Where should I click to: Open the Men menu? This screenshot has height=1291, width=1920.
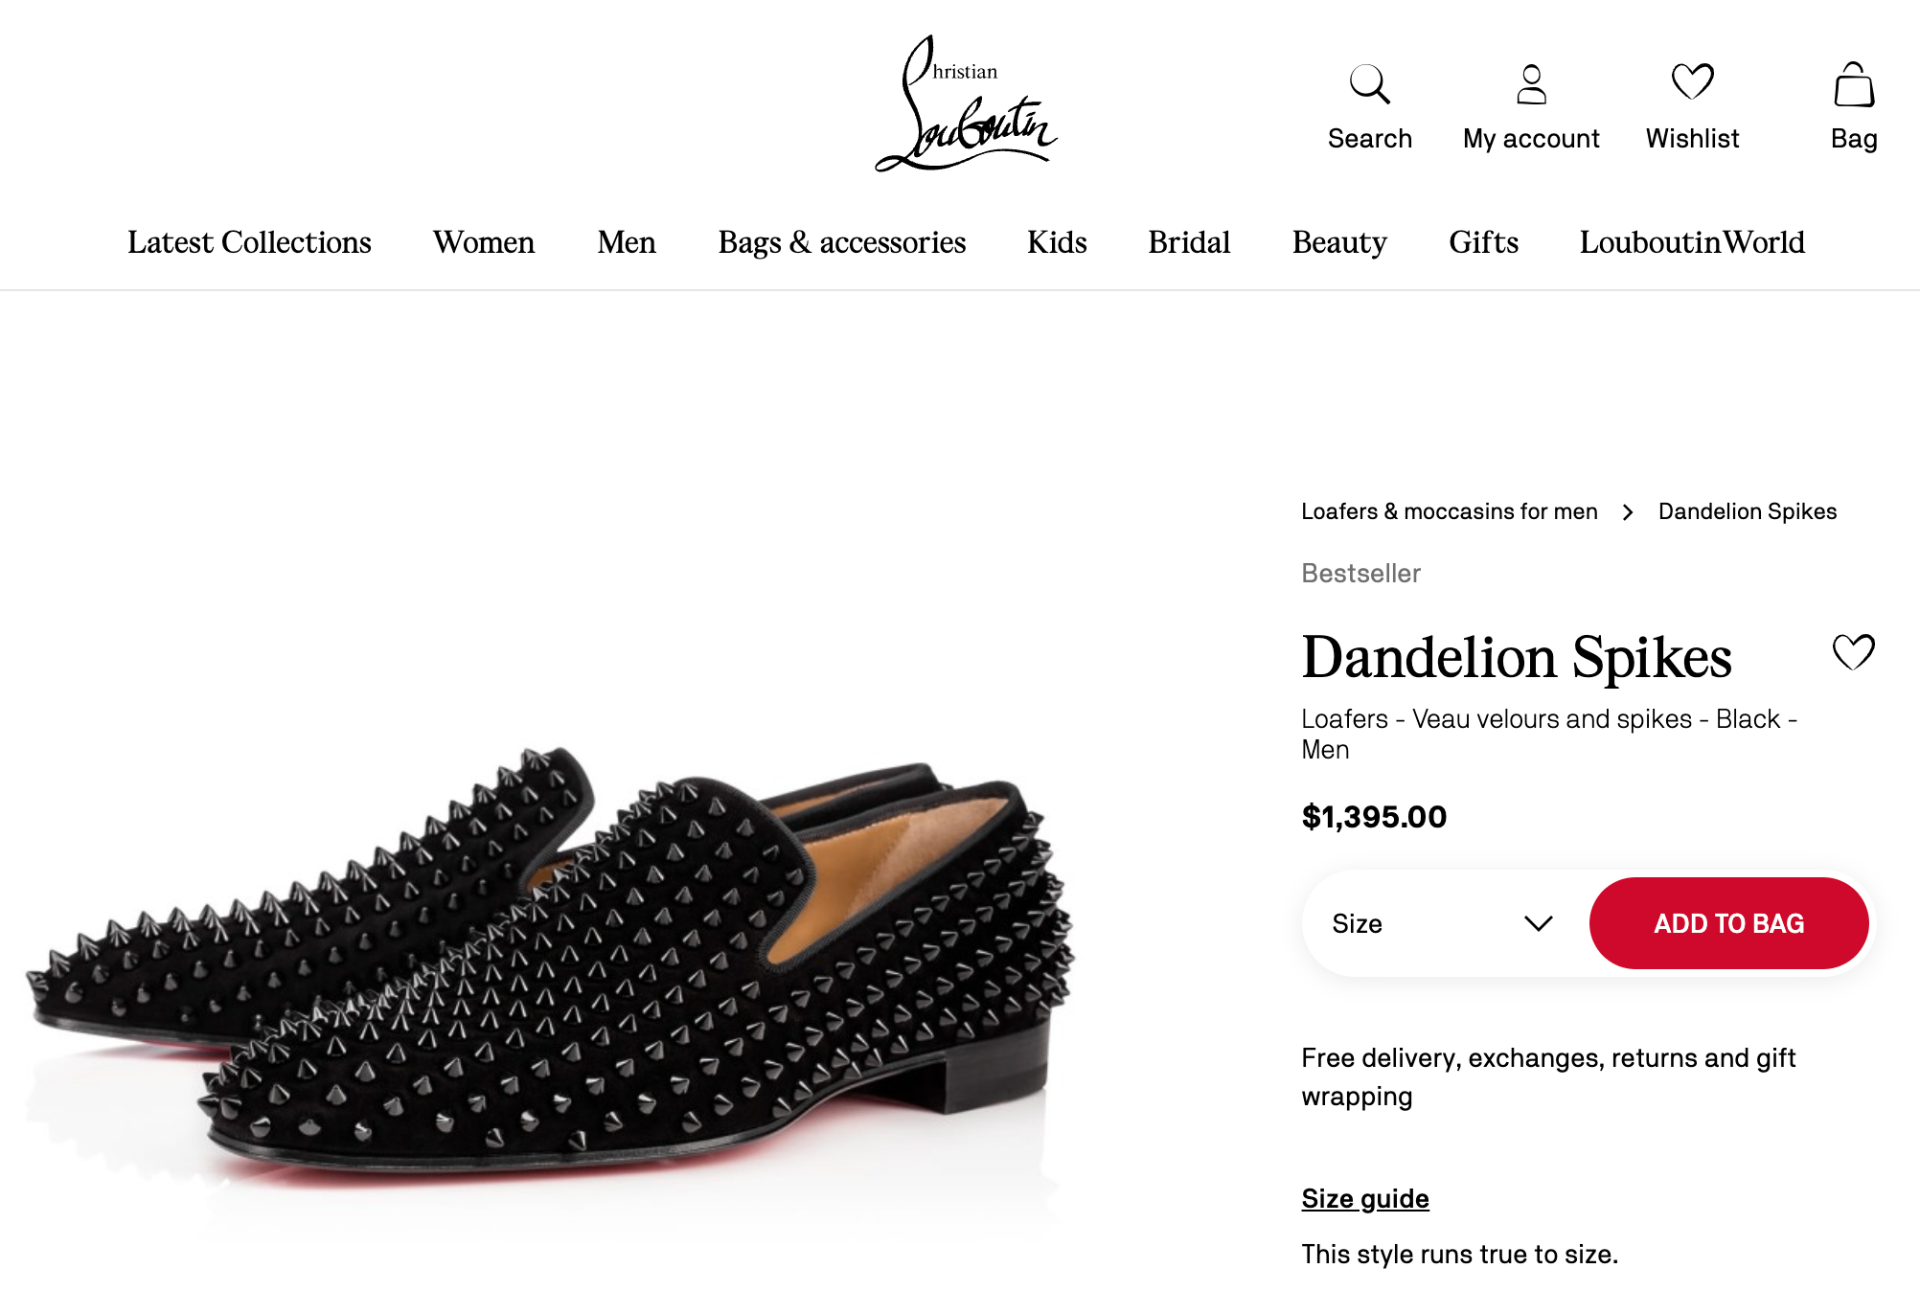(626, 243)
